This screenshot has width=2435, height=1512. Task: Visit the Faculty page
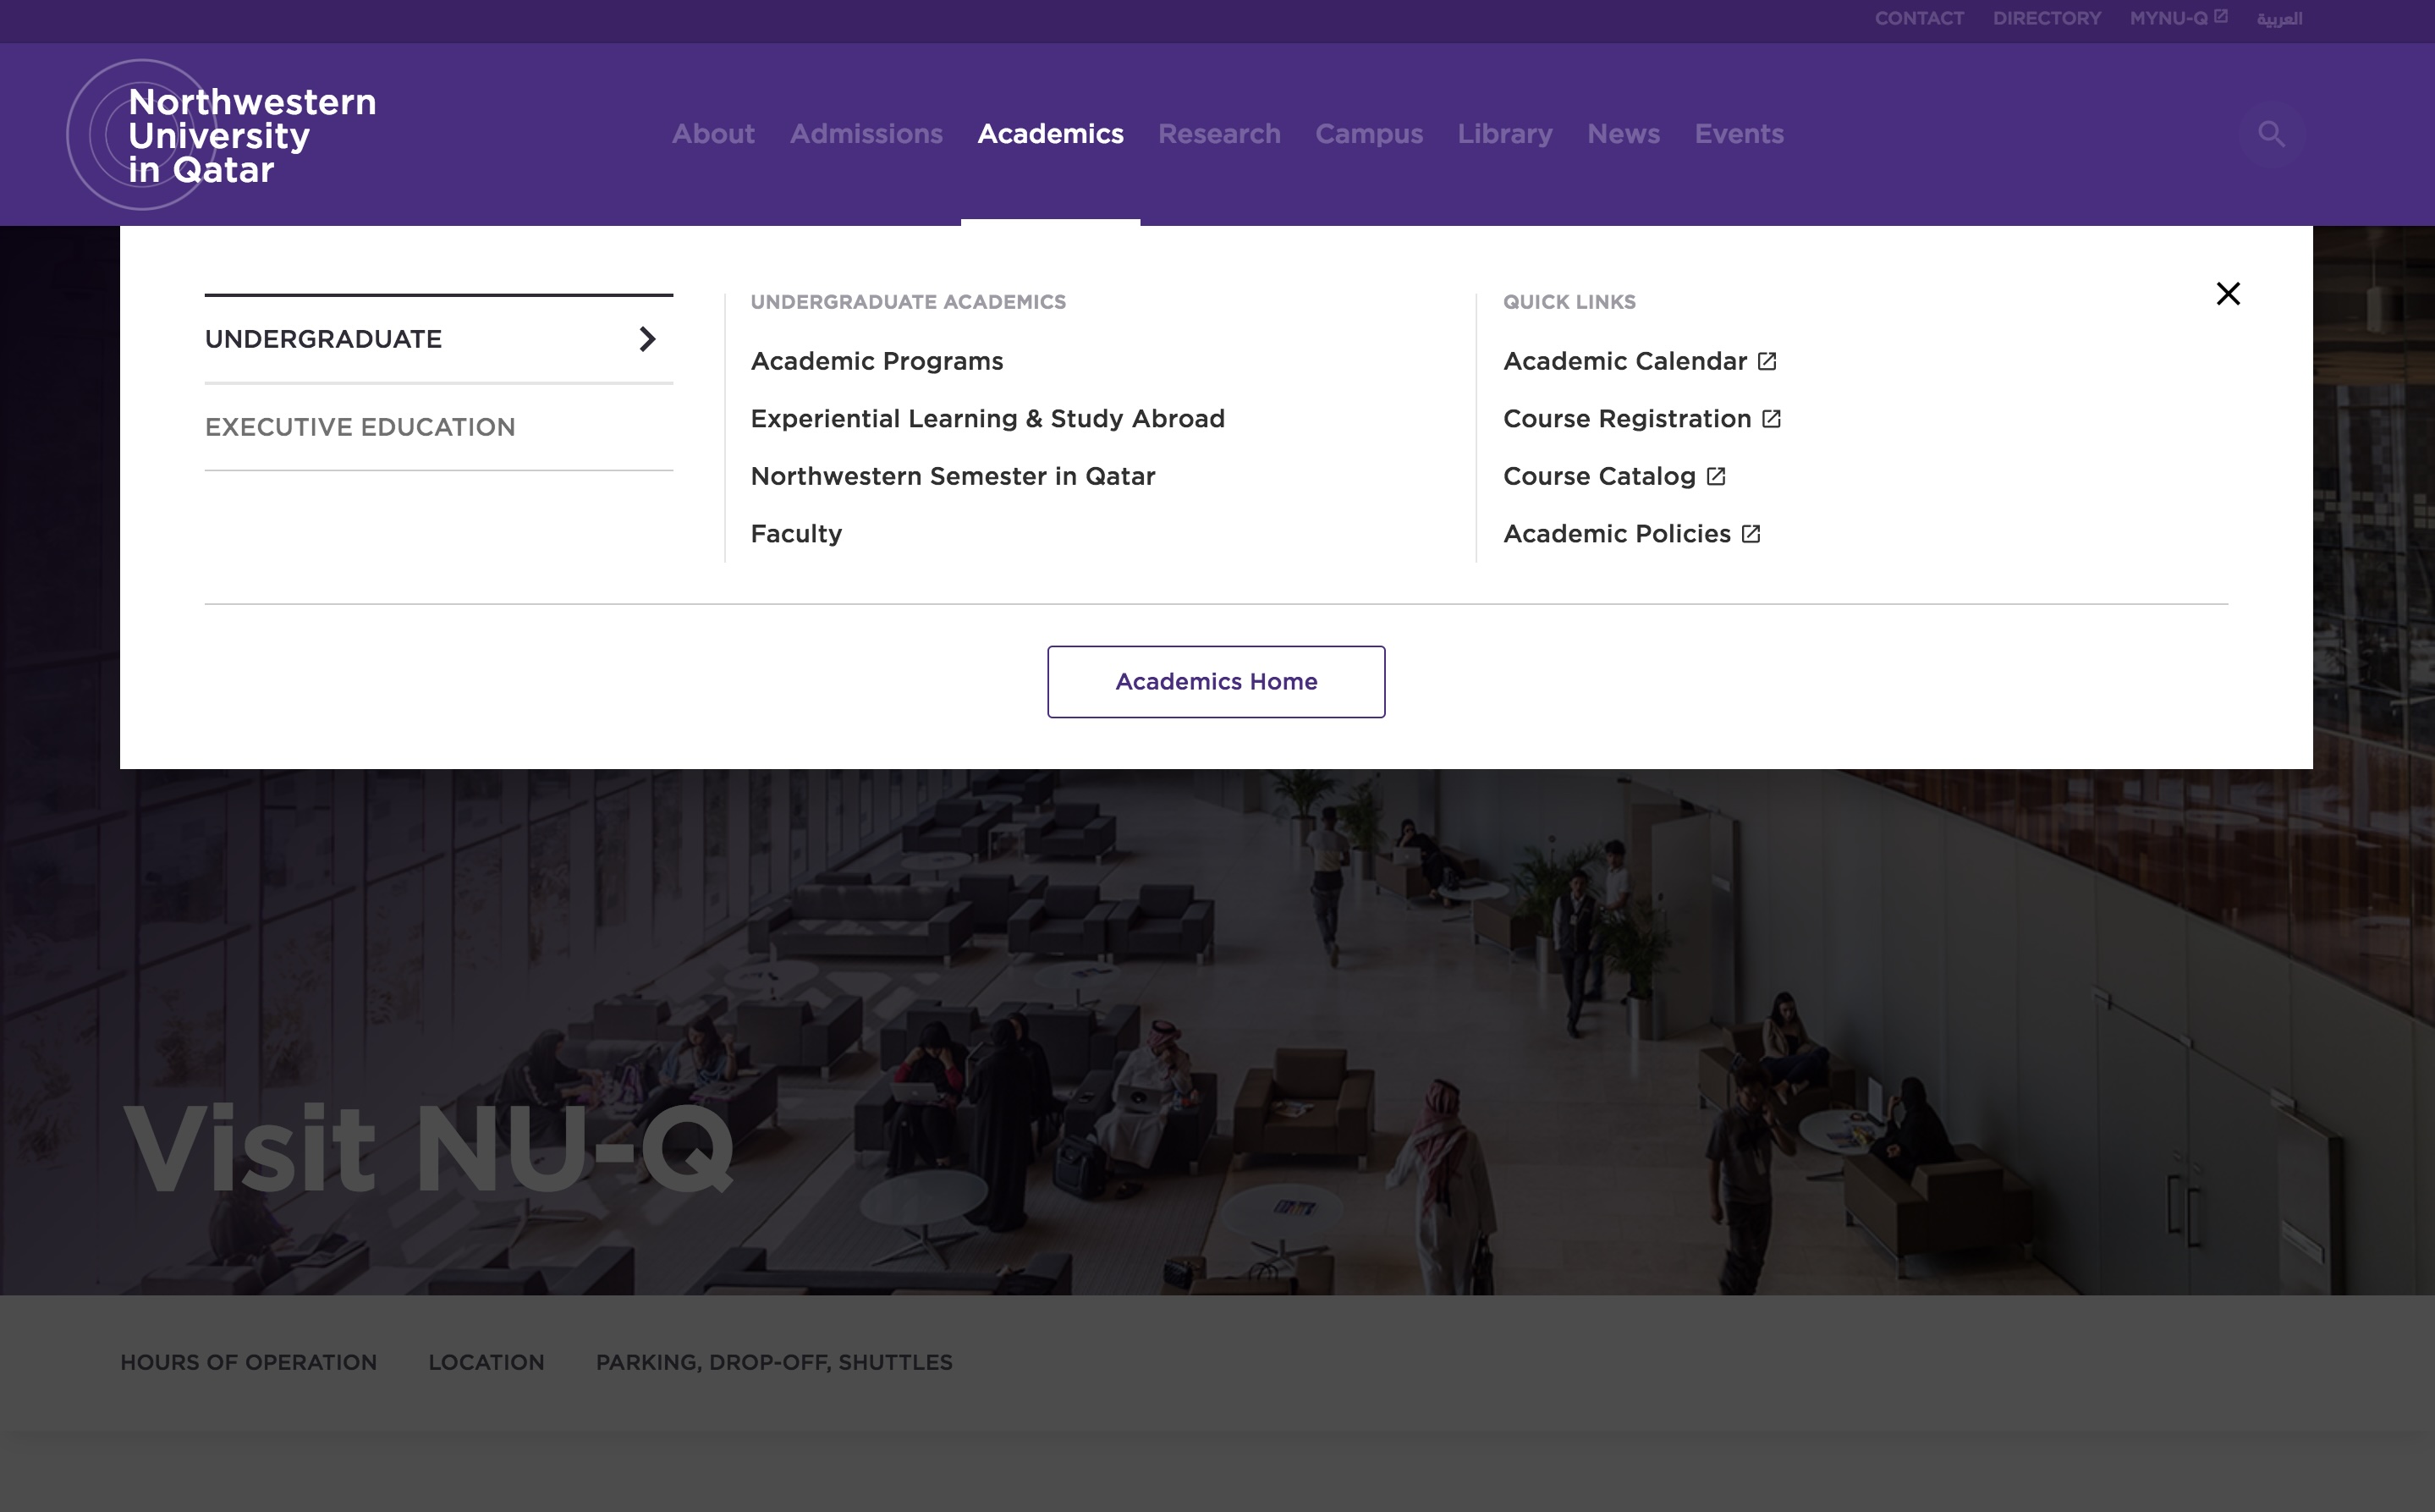[x=797, y=534]
